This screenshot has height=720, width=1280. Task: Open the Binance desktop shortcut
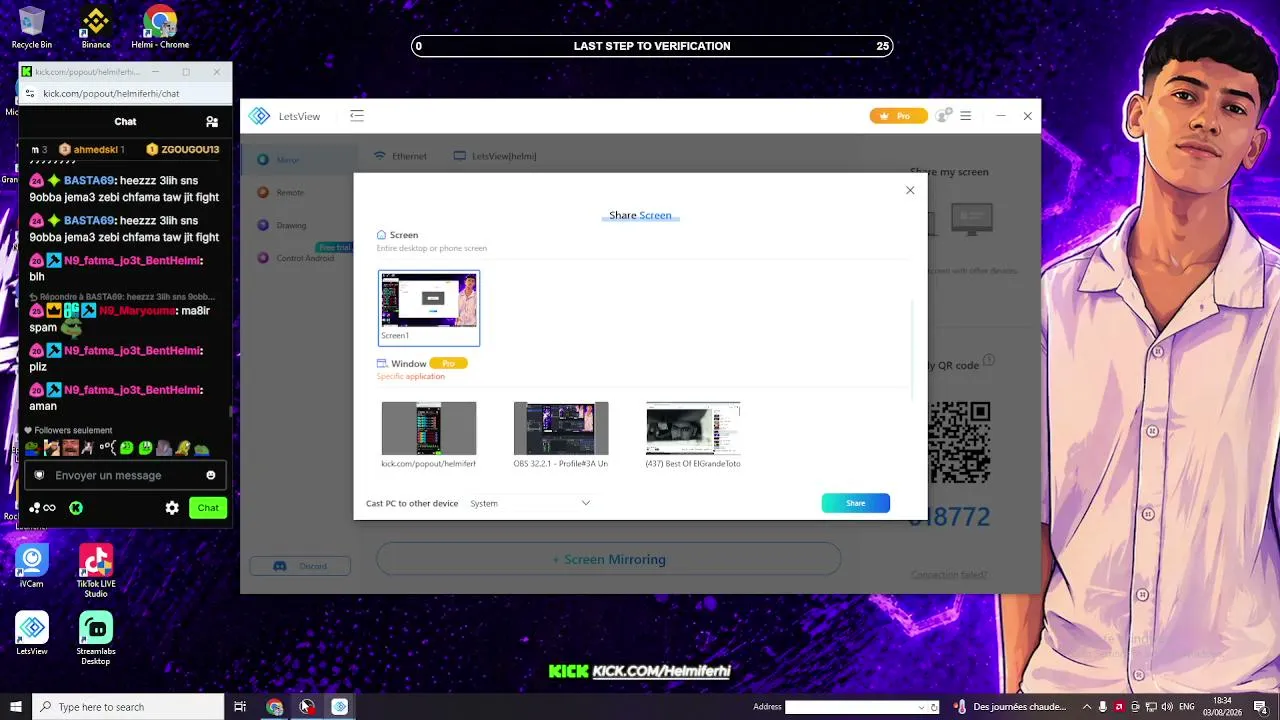click(96, 28)
